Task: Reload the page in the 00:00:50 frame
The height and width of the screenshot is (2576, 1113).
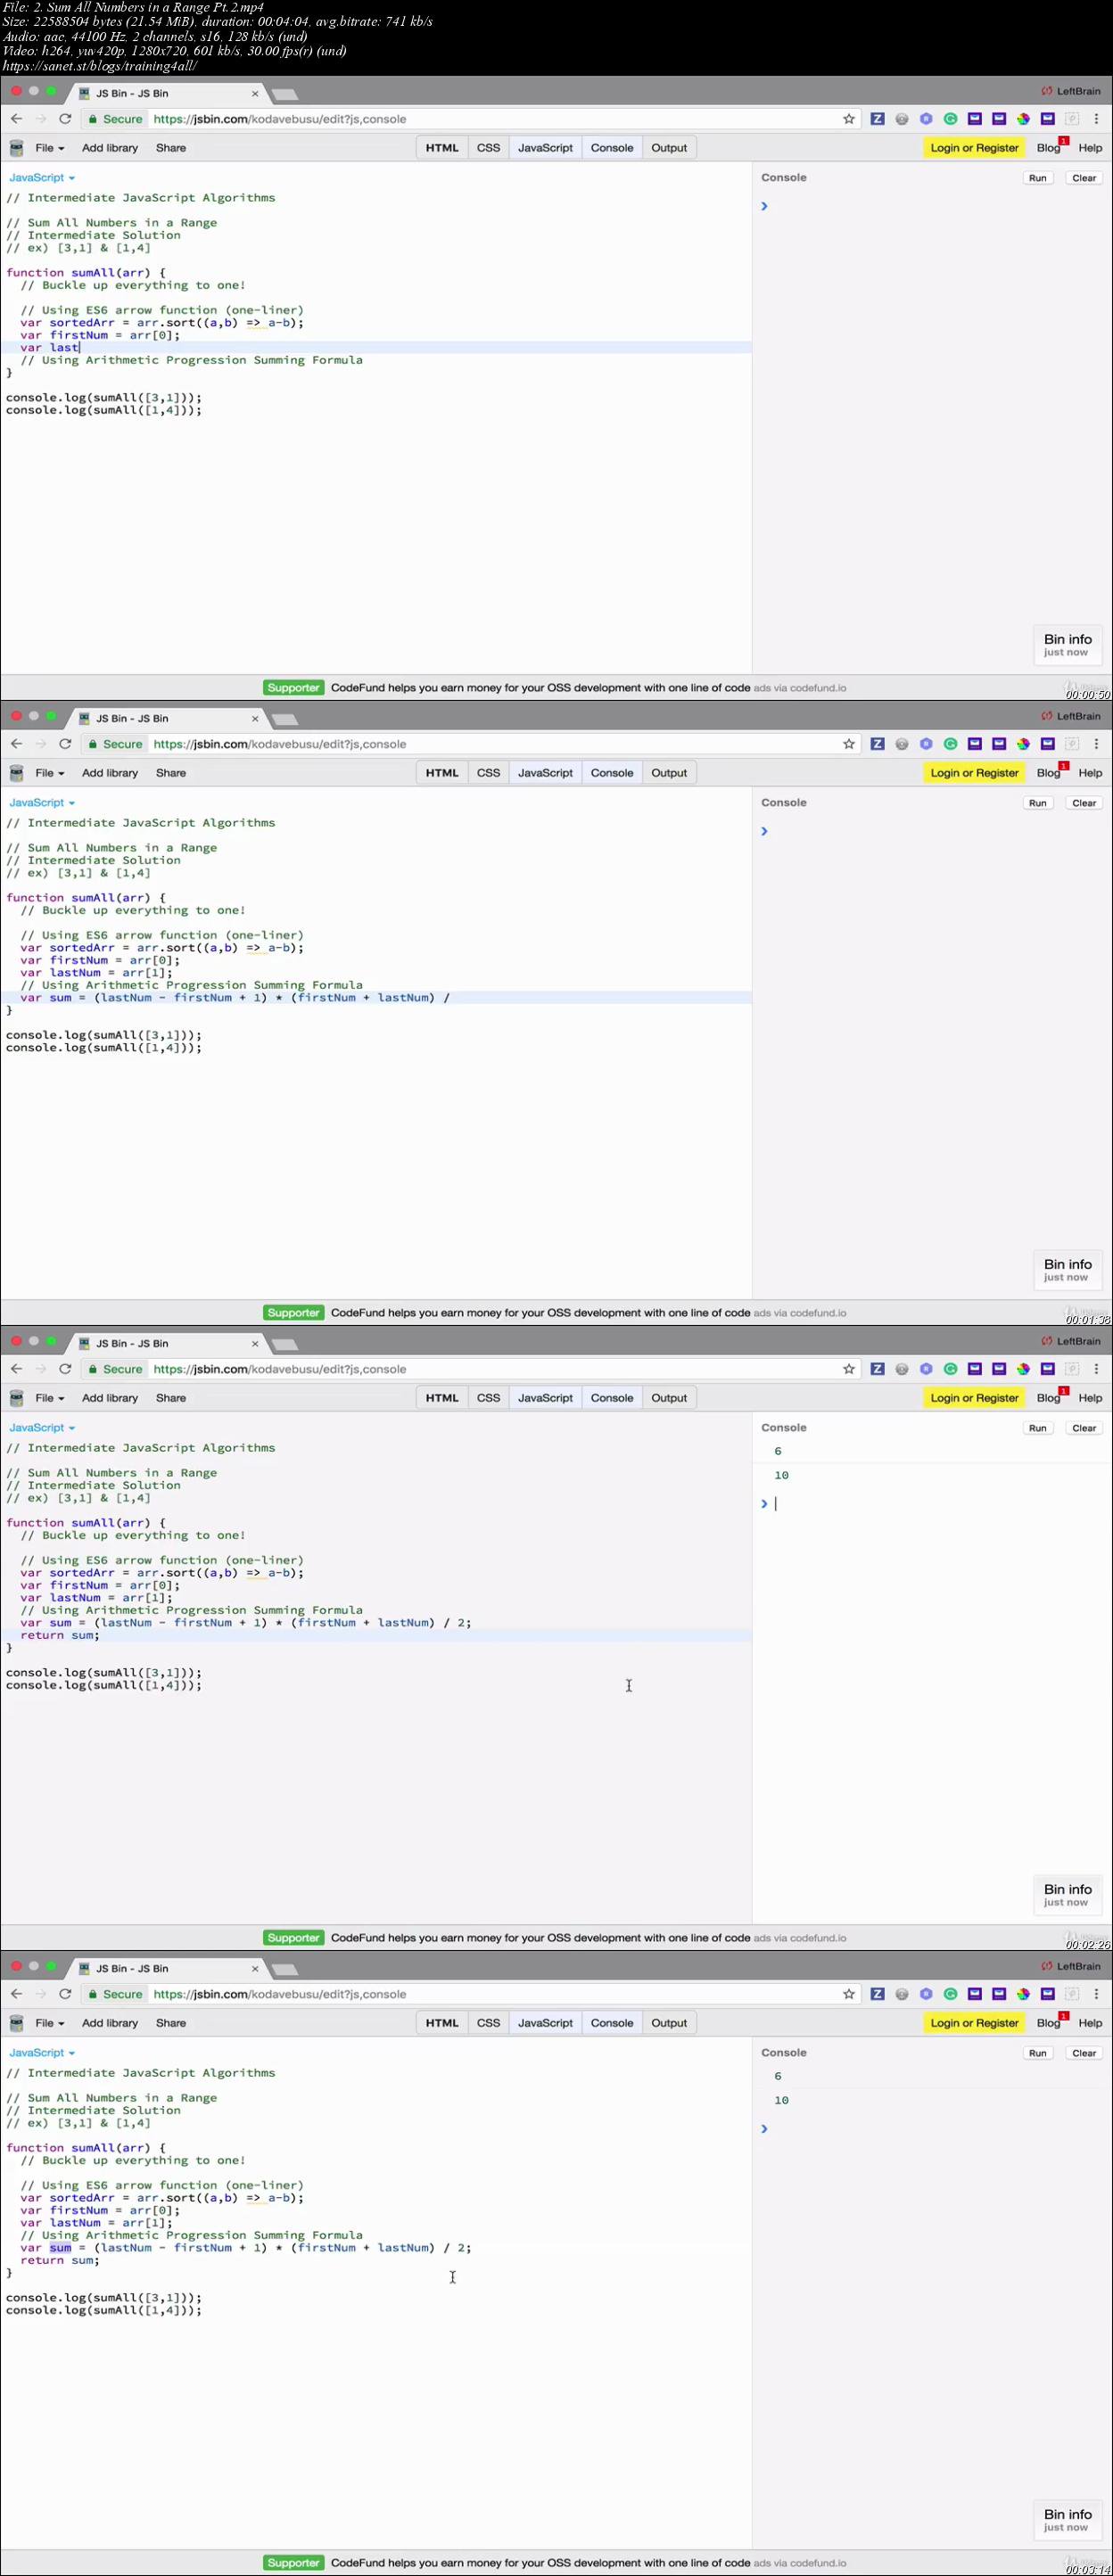Action: pyautogui.click(x=65, y=119)
